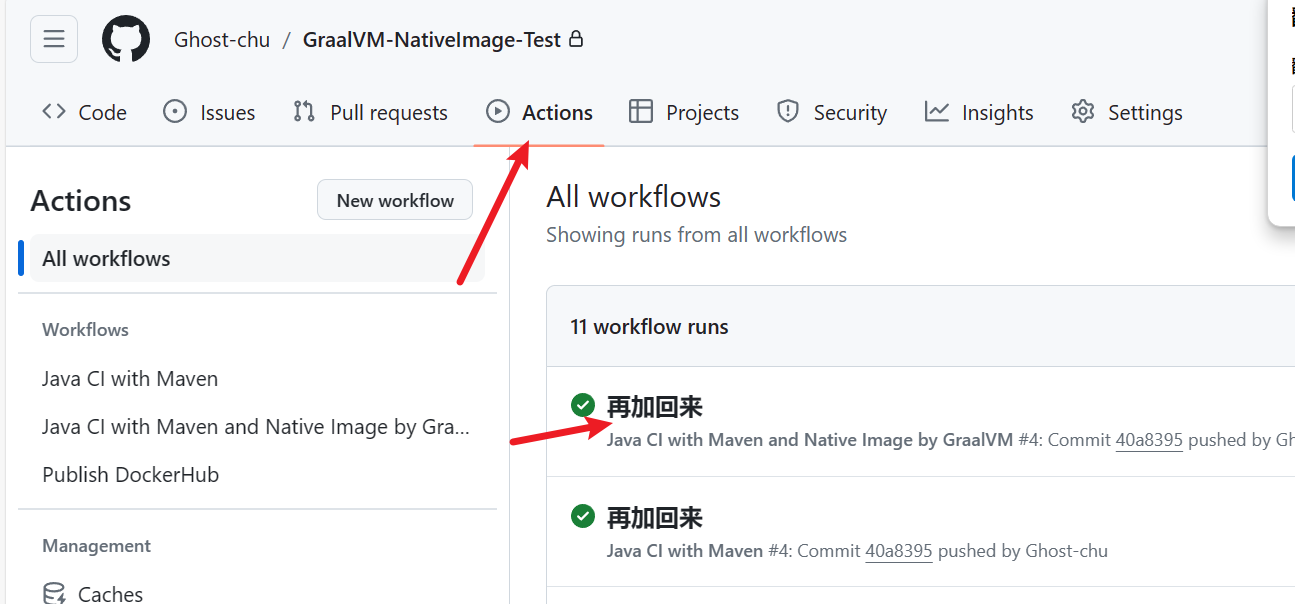Open the Insights tab

[979, 112]
